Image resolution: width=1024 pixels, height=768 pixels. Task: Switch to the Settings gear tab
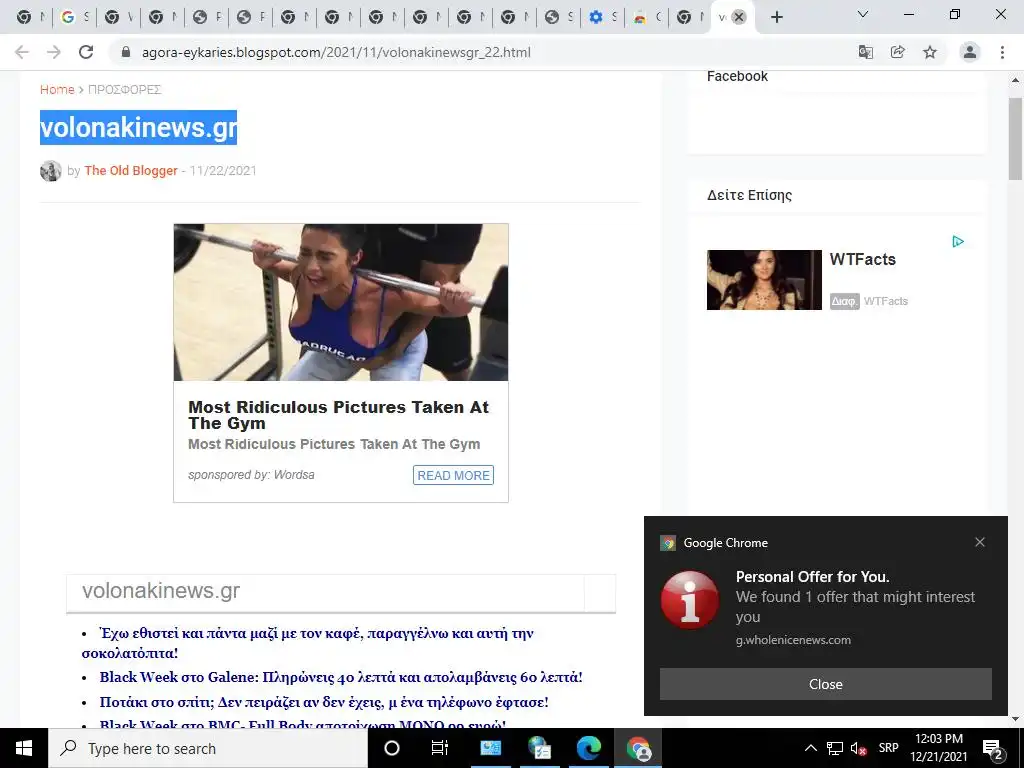click(x=602, y=17)
